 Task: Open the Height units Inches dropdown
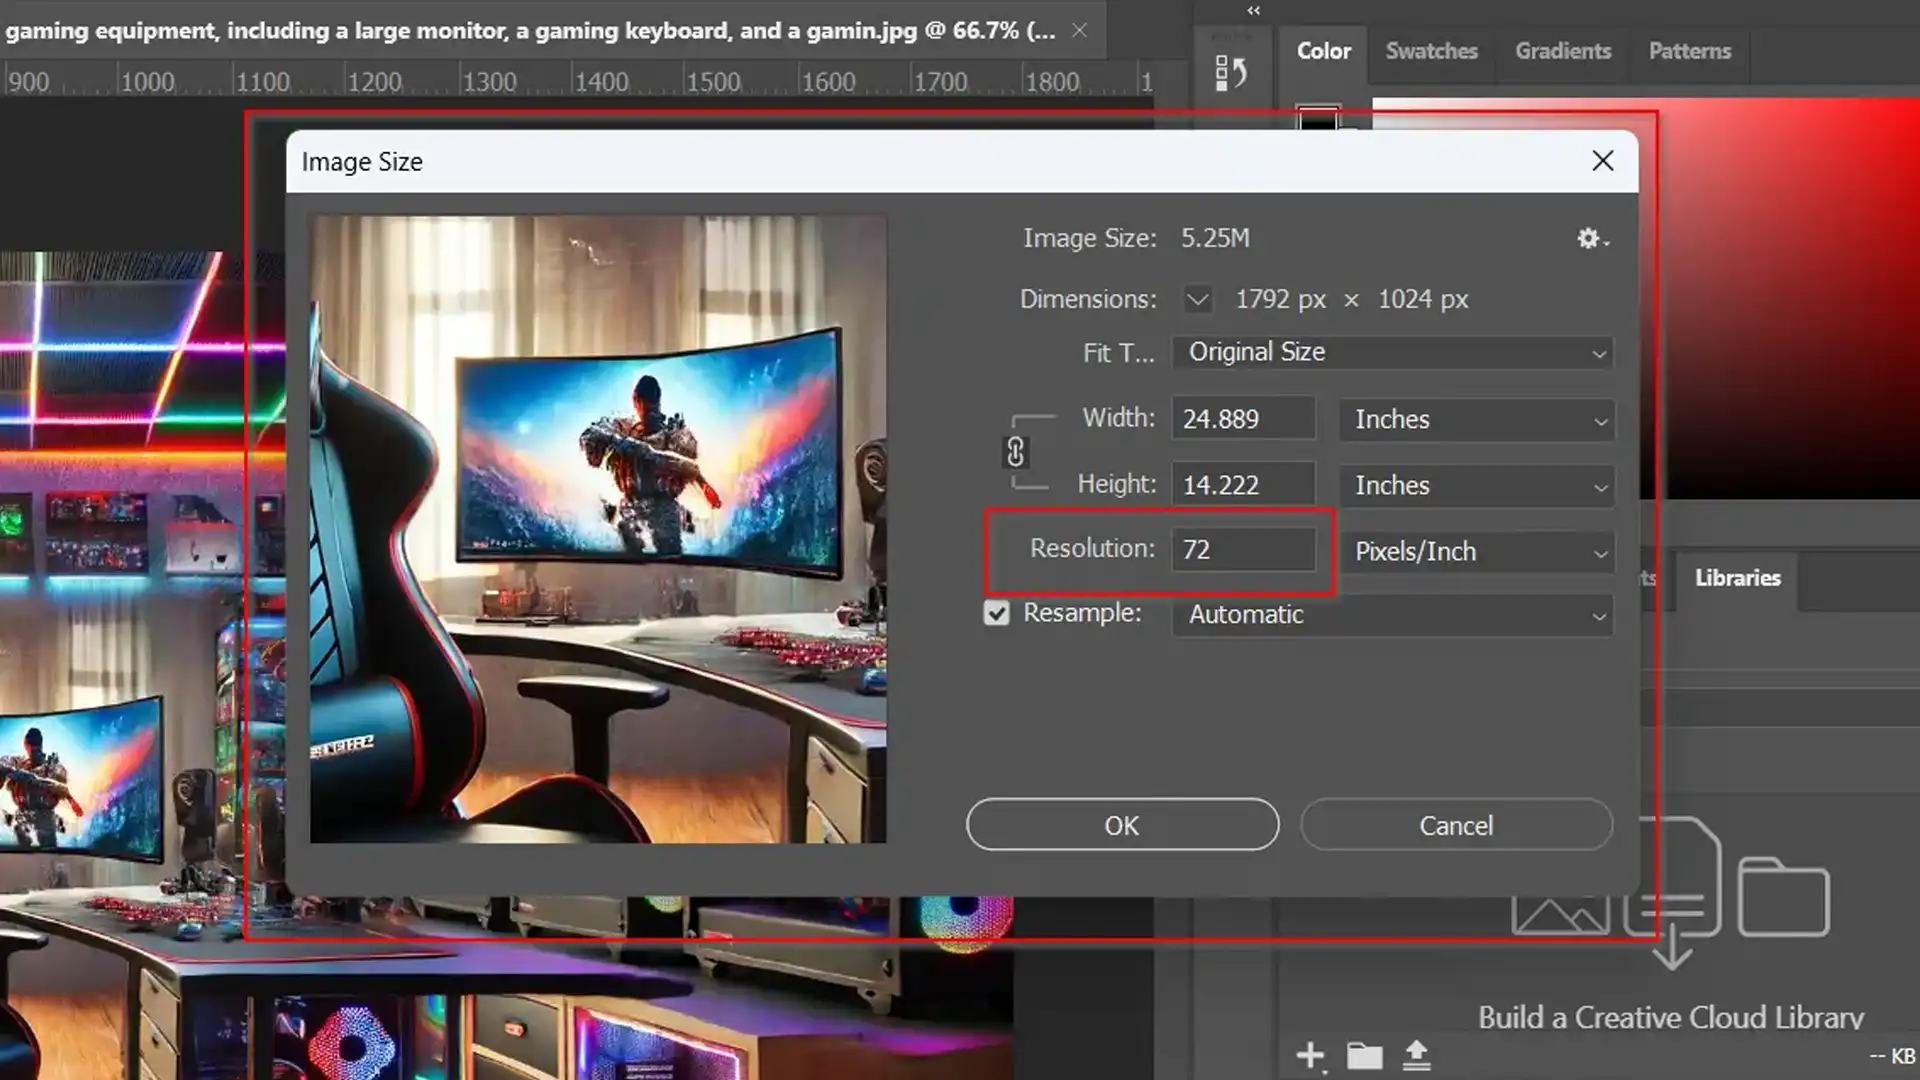(x=1477, y=486)
